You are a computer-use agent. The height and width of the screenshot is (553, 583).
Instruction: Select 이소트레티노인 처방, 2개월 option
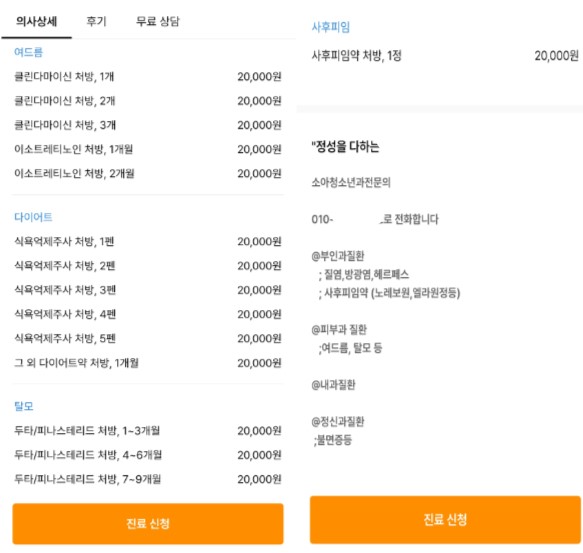coord(148,173)
